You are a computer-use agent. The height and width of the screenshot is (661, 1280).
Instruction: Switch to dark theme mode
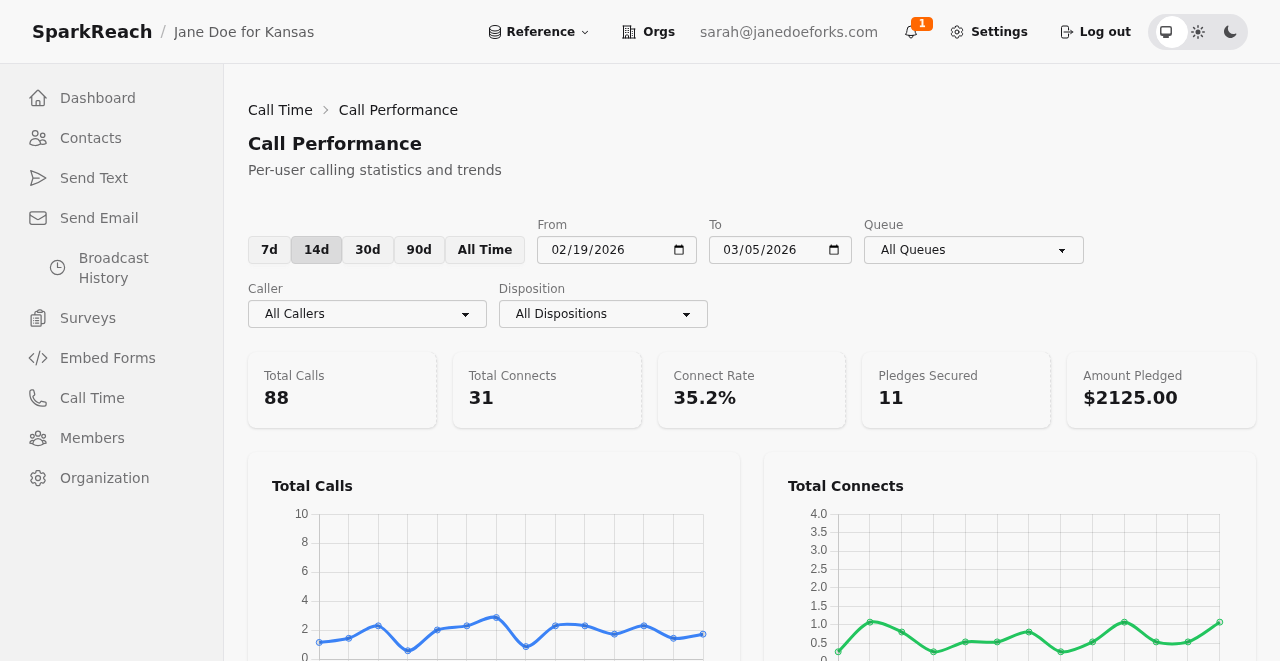pyautogui.click(x=1230, y=32)
